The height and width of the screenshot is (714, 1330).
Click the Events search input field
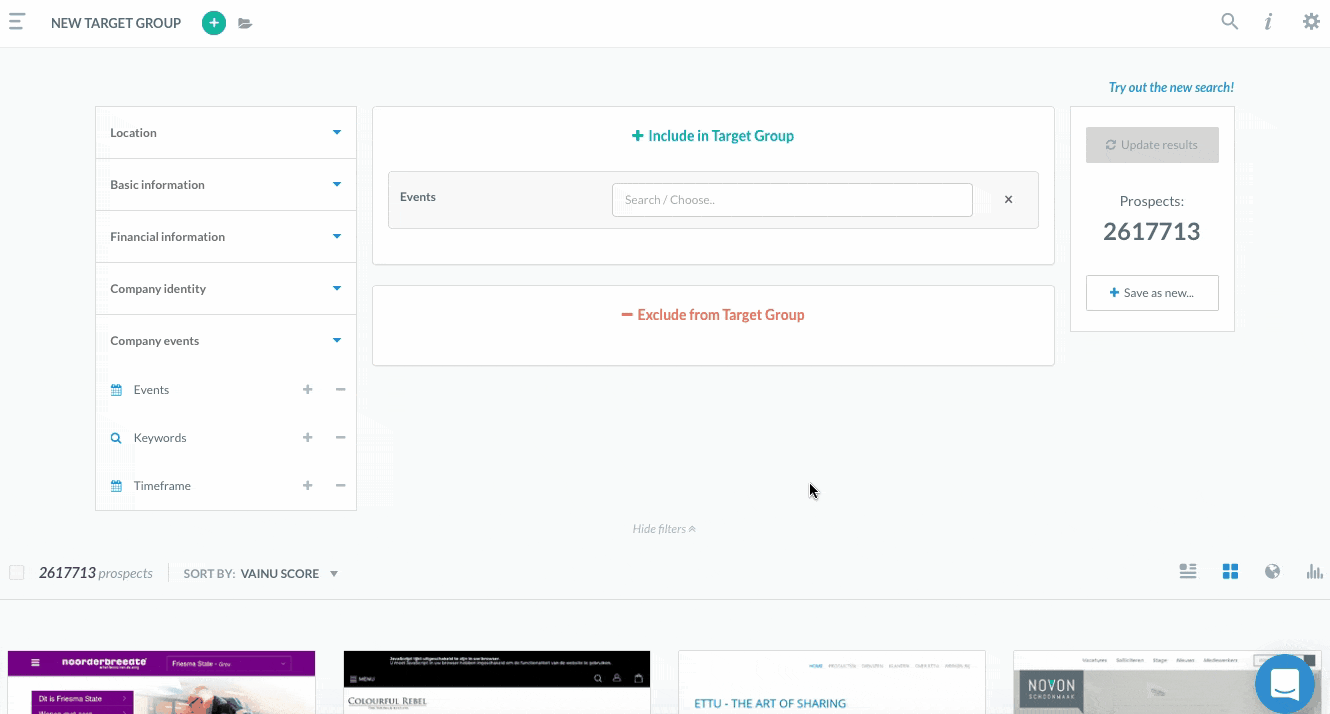(791, 200)
